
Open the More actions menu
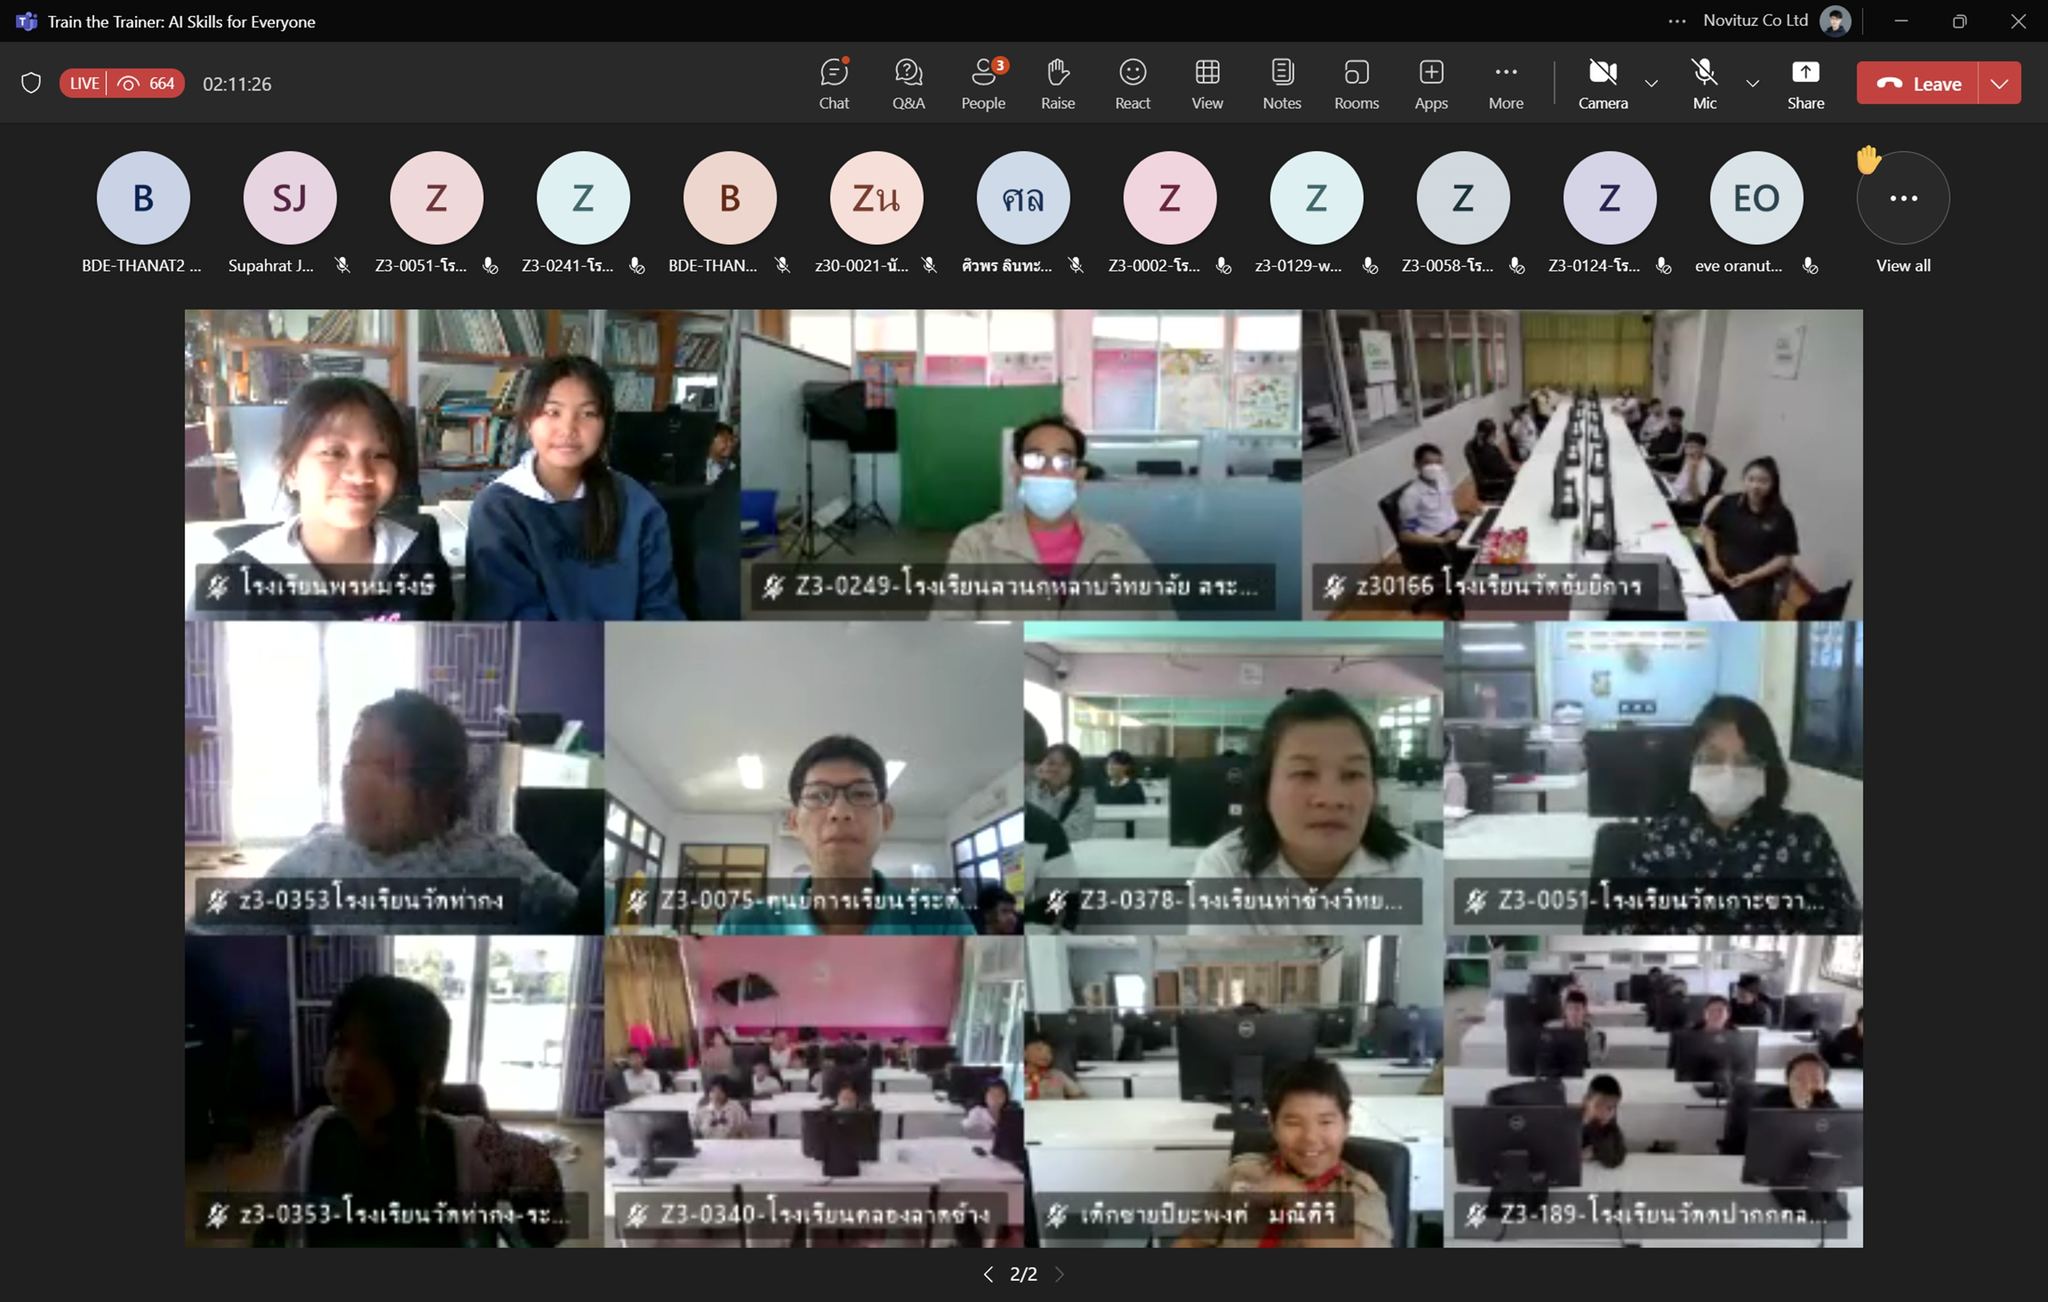pyautogui.click(x=1505, y=83)
